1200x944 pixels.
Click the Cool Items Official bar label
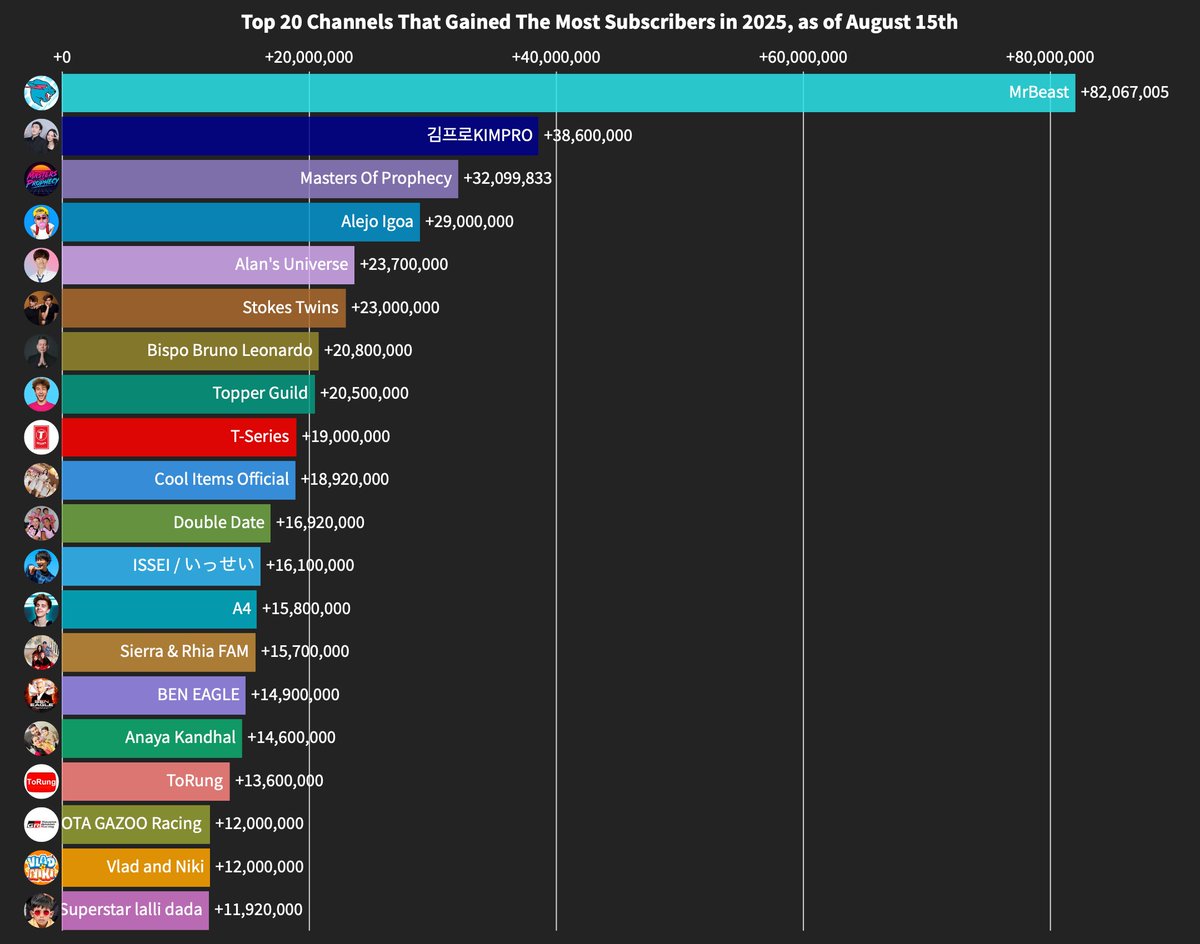tap(222, 479)
